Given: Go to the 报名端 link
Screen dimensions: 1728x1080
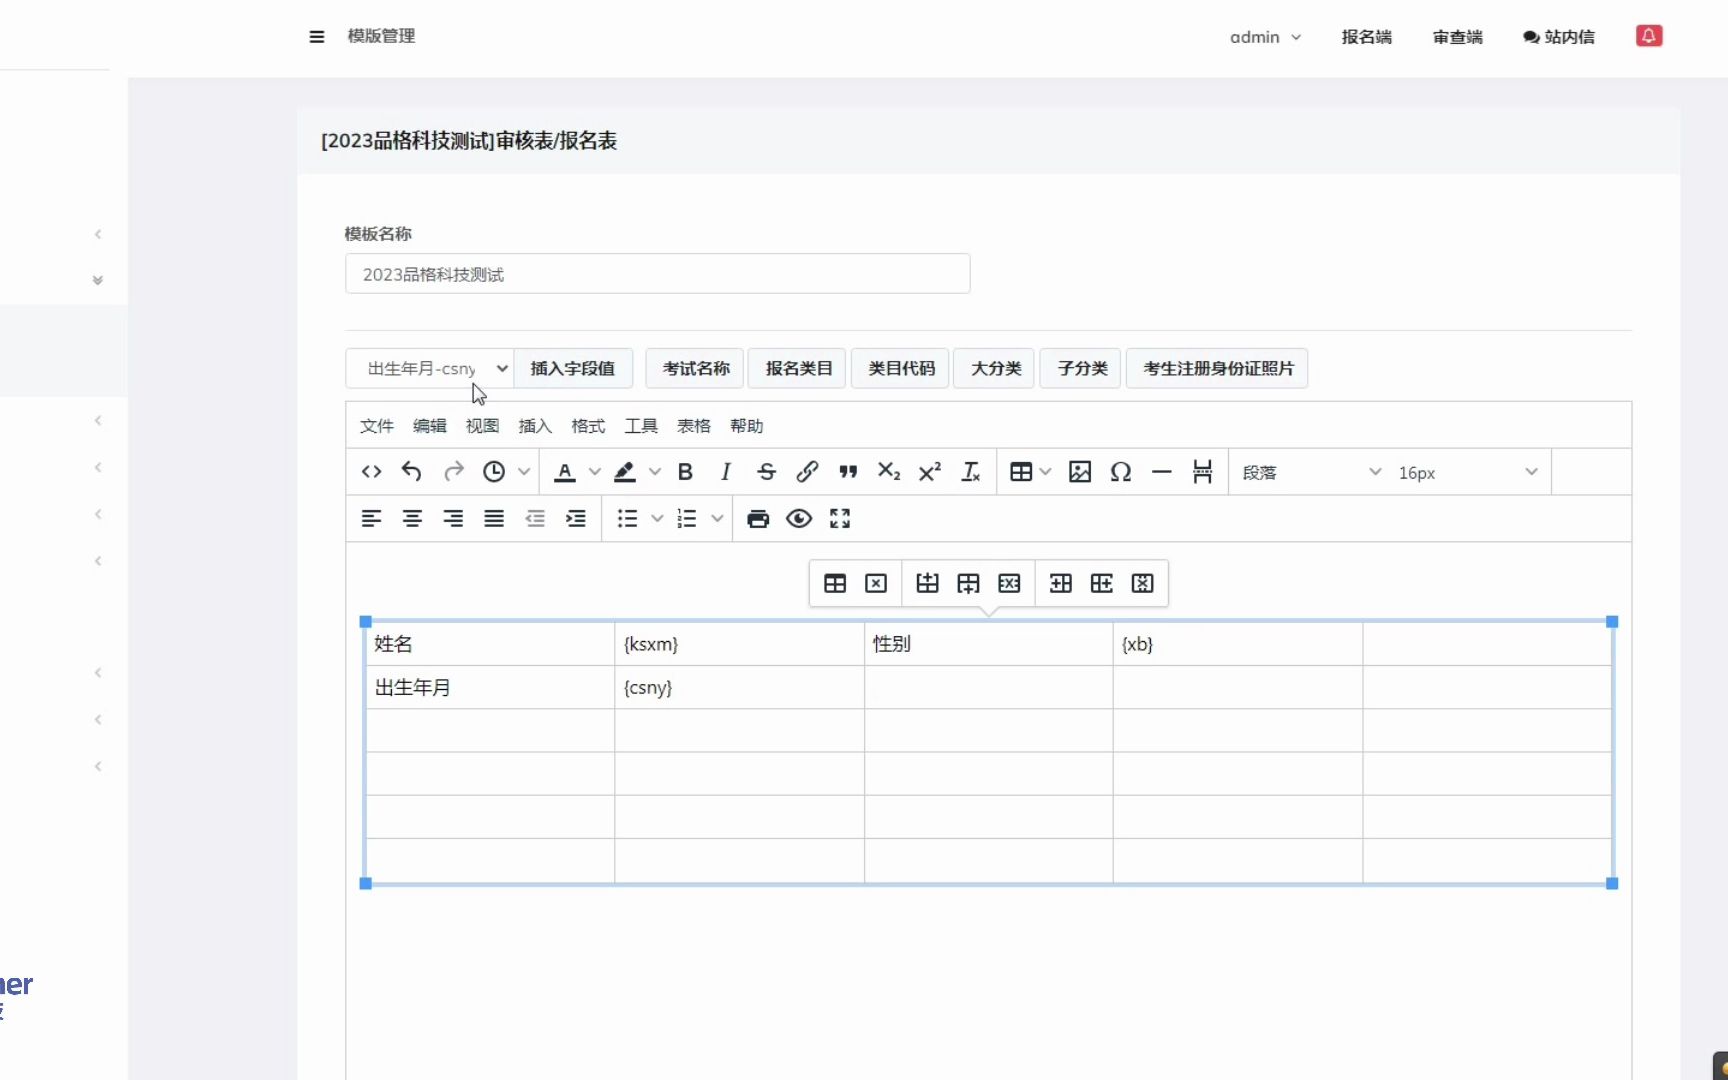Looking at the screenshot, I should click(1367, 37).
